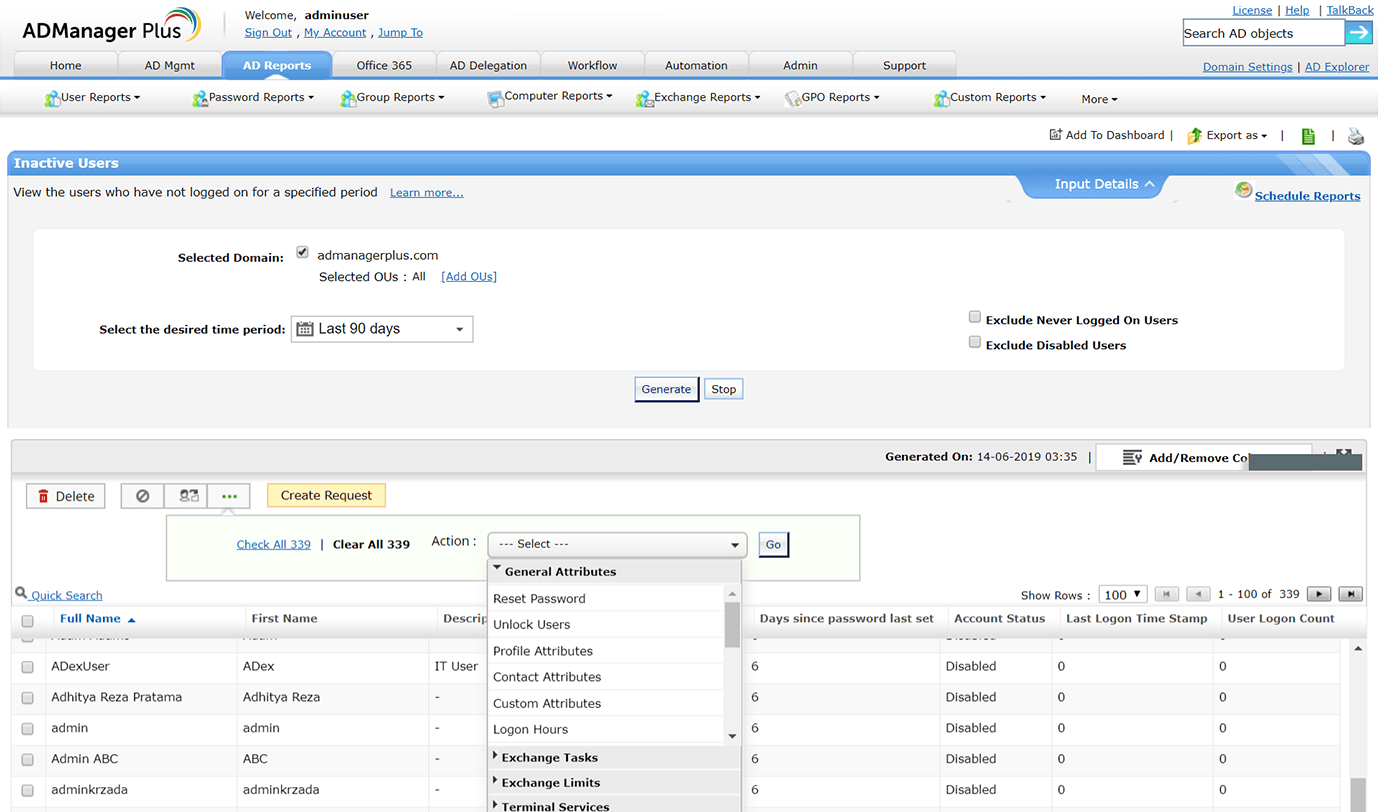The width and height of the screenshot is (1378, 812).
Task: Open the Exchange Reports dropdown menu
Action: (698, 98)
